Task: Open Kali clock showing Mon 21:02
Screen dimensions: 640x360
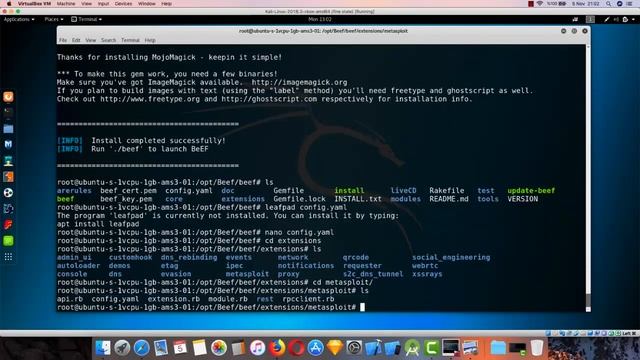Action: tap(320, 19)
